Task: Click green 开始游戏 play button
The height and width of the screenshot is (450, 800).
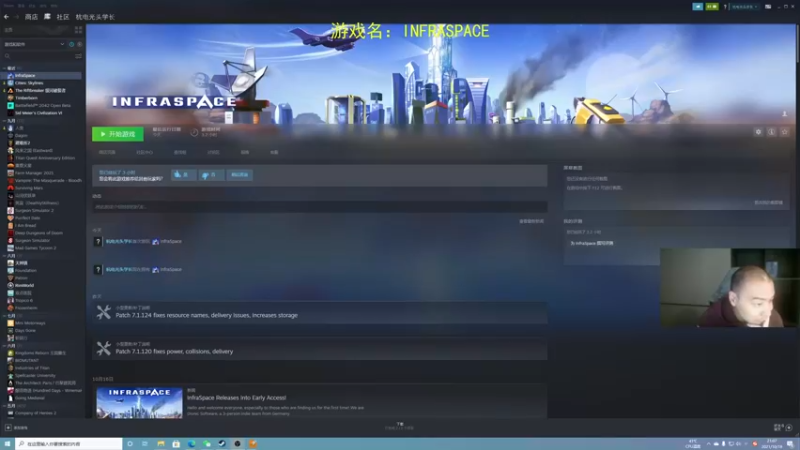Action: [118, 134]
